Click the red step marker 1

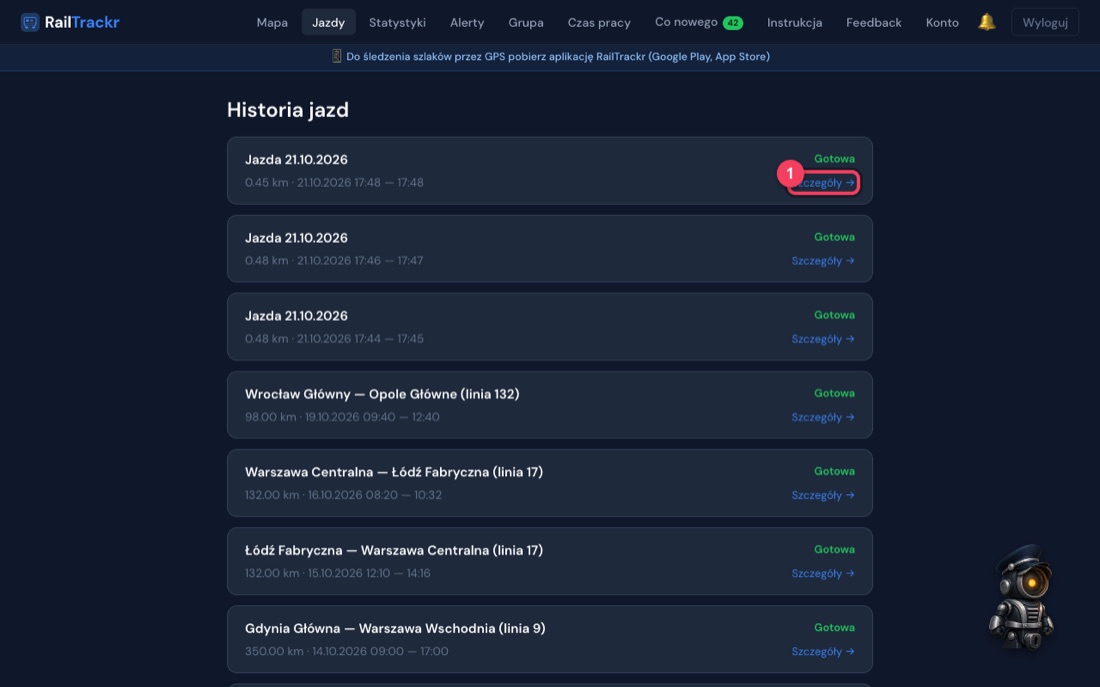(x=790, y=173)
